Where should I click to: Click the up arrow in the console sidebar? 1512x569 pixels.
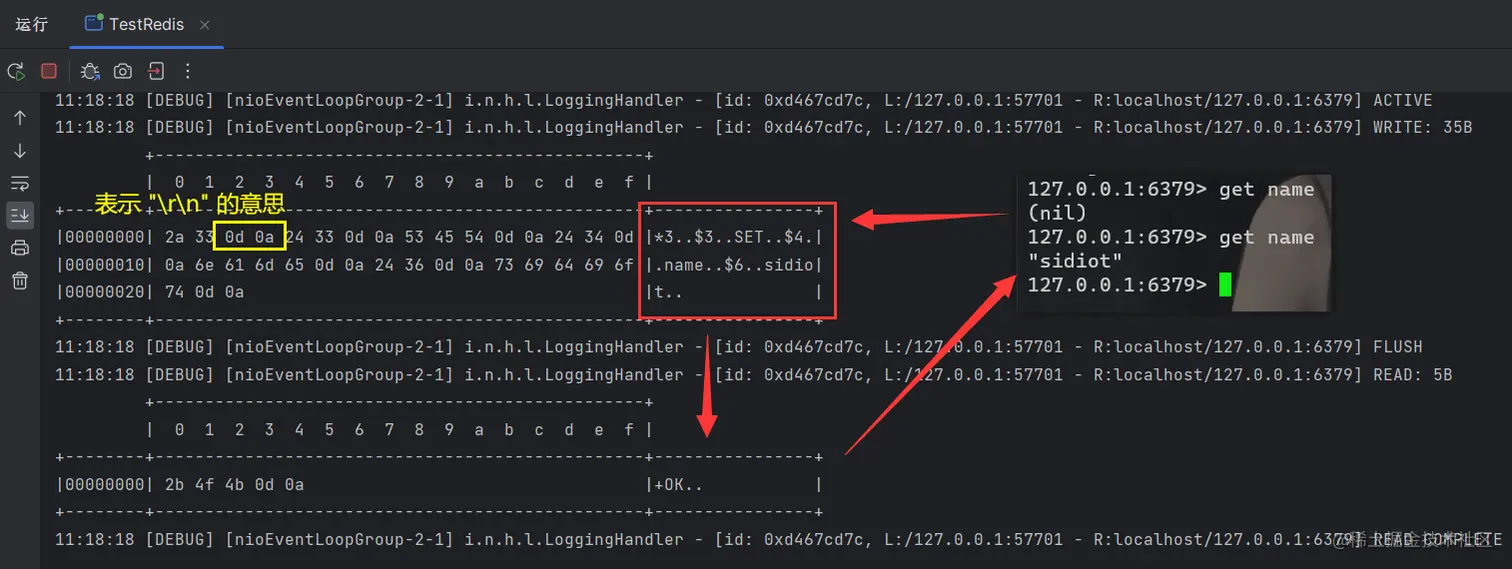19,118
